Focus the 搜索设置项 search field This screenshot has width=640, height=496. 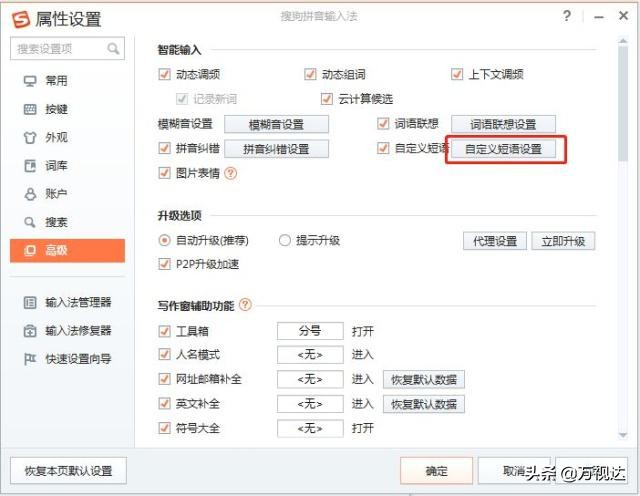(x=67, y=49)
